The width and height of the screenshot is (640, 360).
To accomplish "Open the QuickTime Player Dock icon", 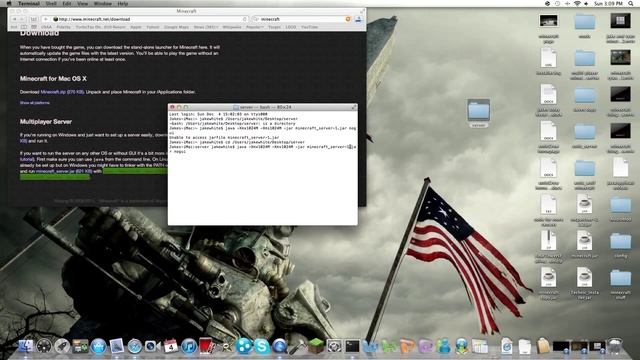I will tap(280, 346).
